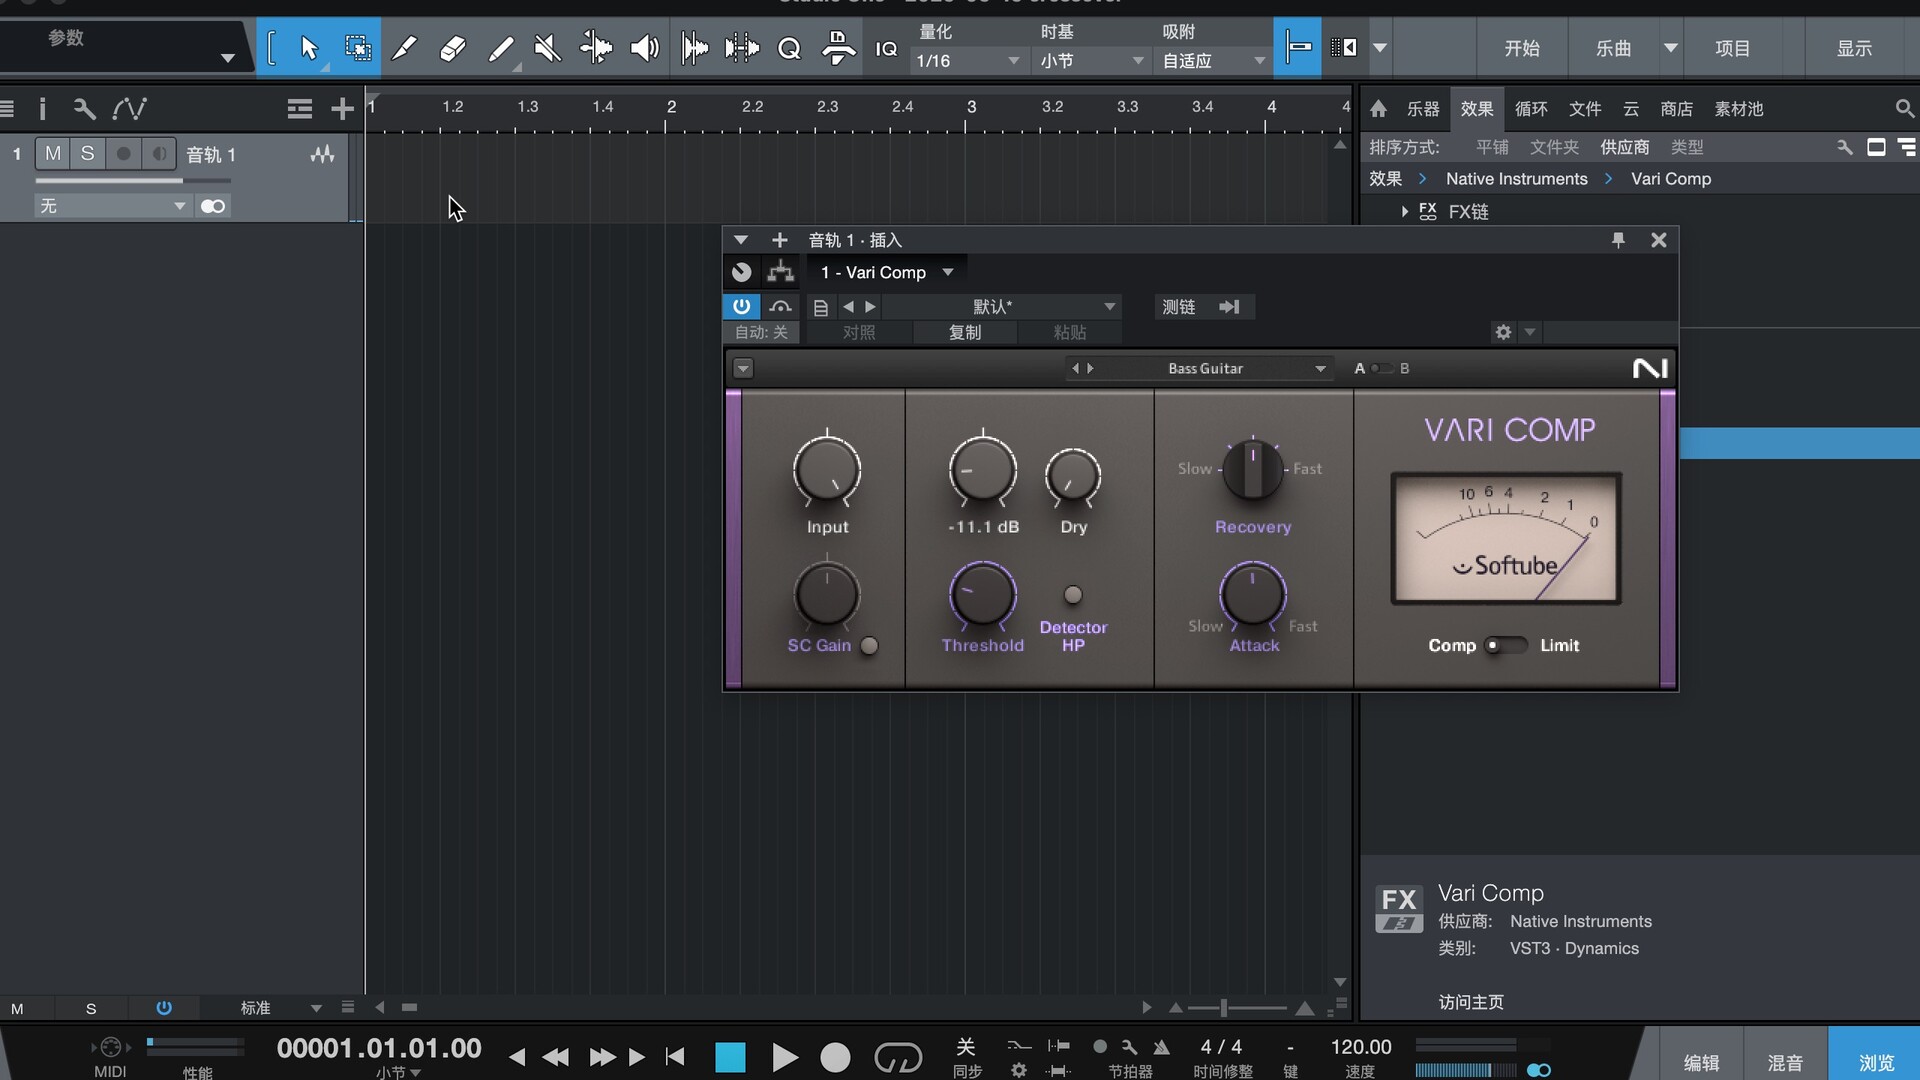Select the Listen speaker tool
Screen dimensions: 1920x1080
pyautogui.click(x=645, y=48)
